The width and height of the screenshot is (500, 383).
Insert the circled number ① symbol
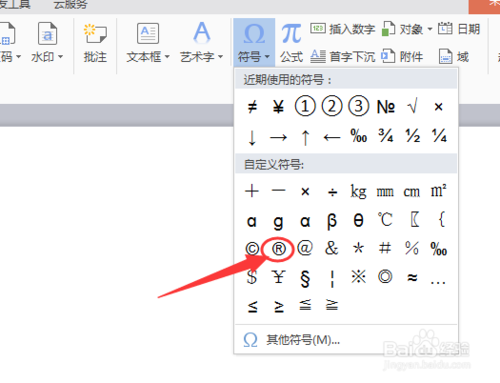(305, 106)
